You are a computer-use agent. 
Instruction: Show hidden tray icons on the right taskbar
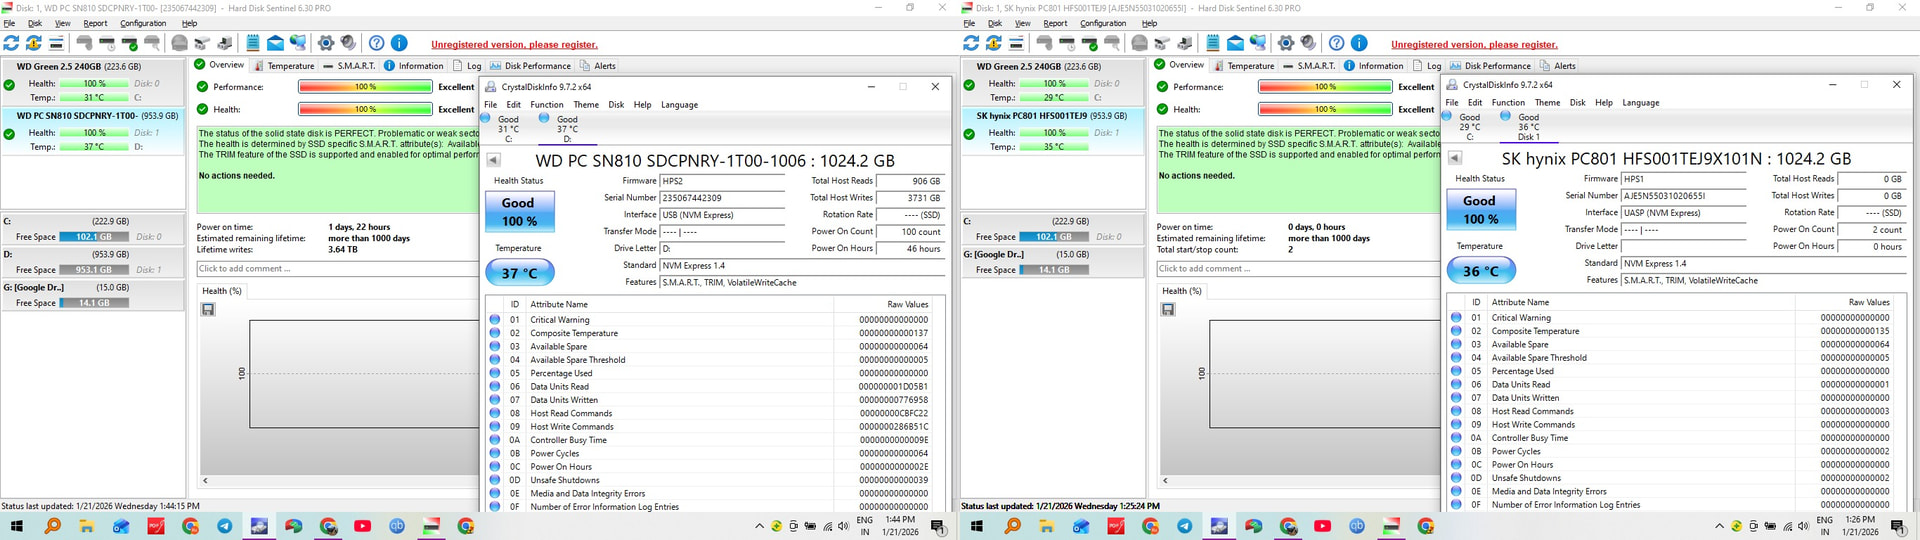coord(1719,526)
